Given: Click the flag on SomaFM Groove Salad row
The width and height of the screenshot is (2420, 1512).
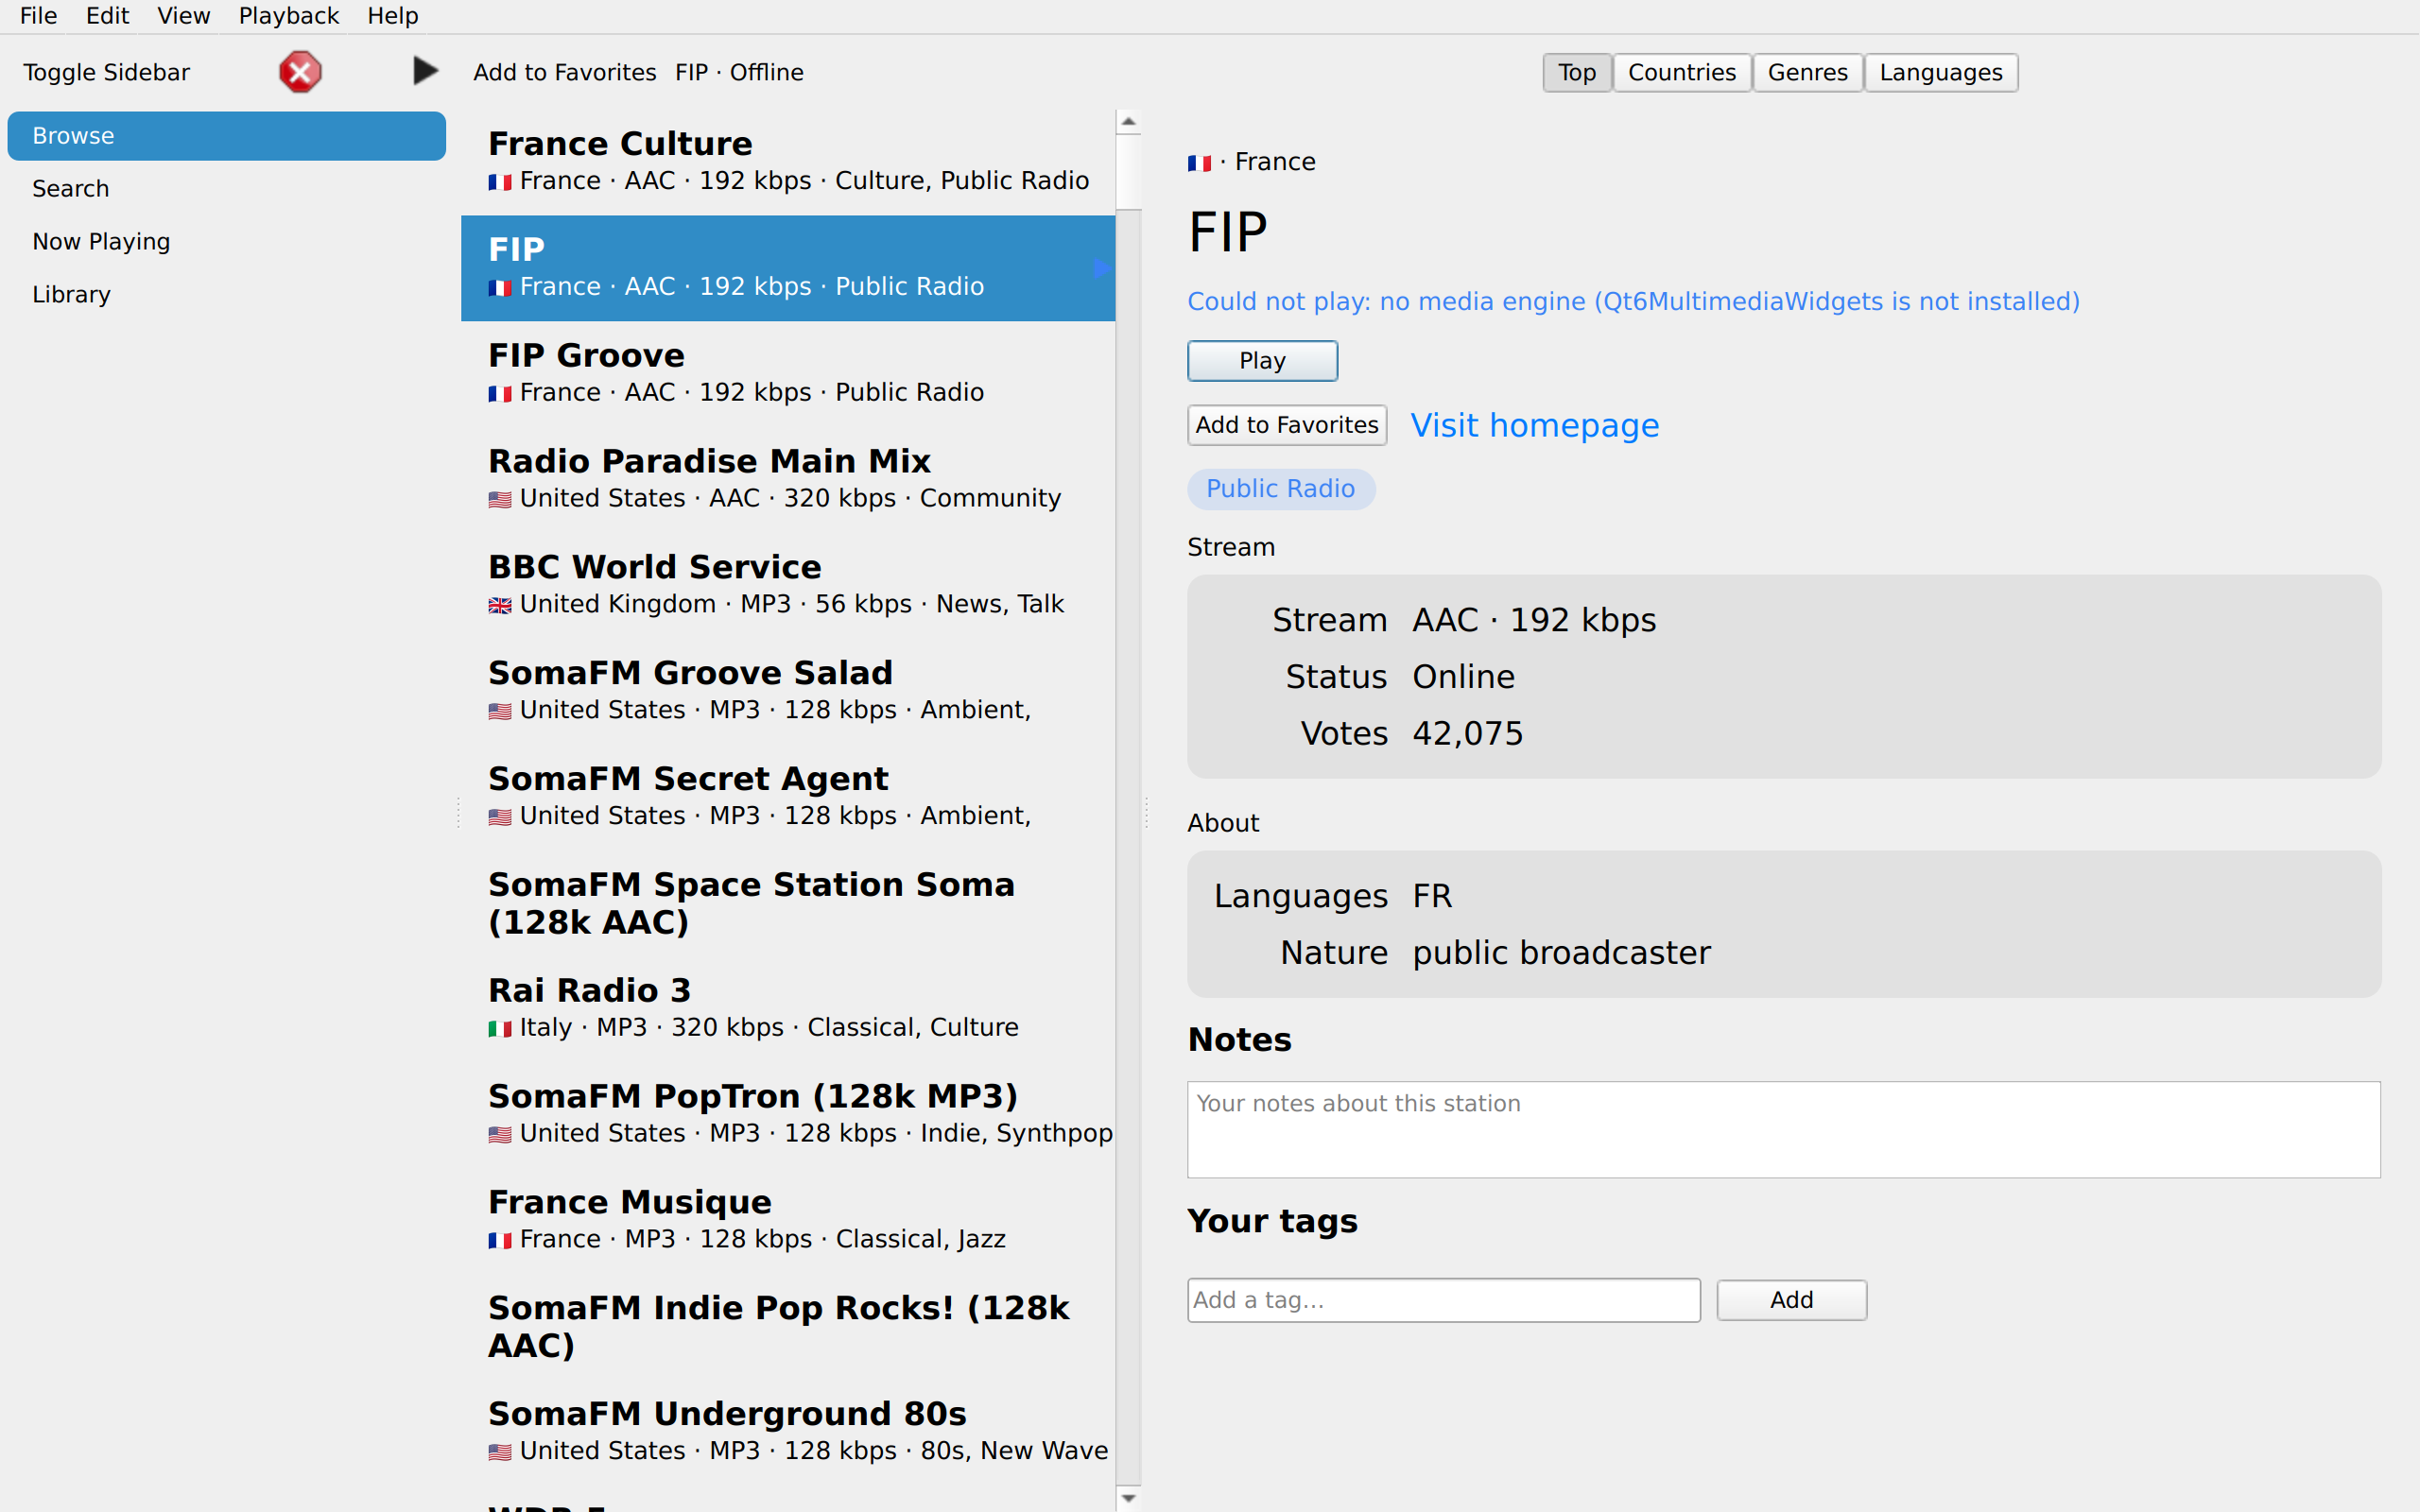Looking at the screenshot, I should coord(500,711).
